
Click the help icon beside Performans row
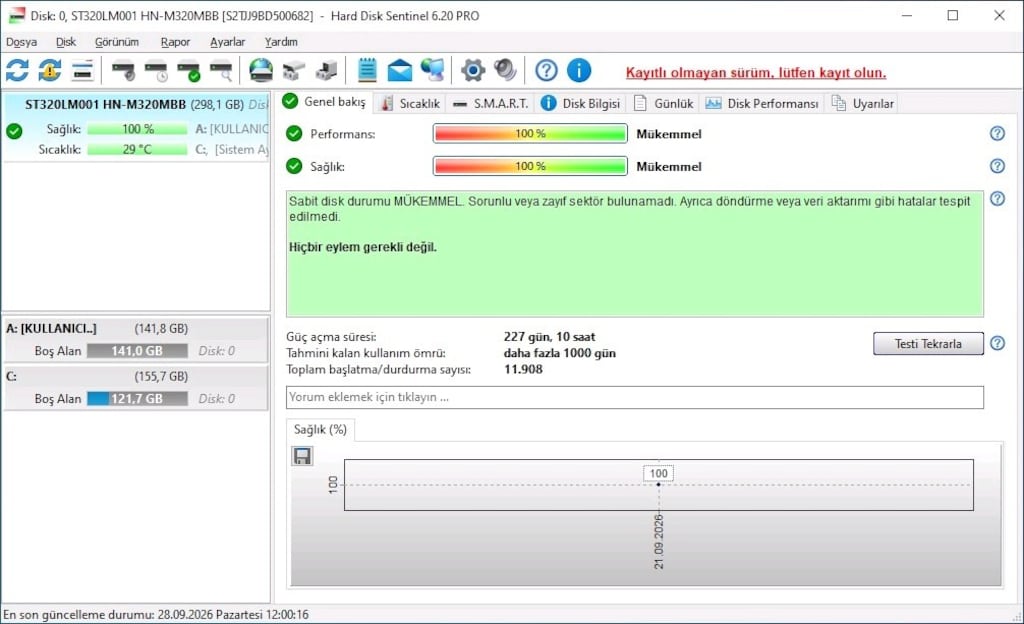click(x=997, y=133)
